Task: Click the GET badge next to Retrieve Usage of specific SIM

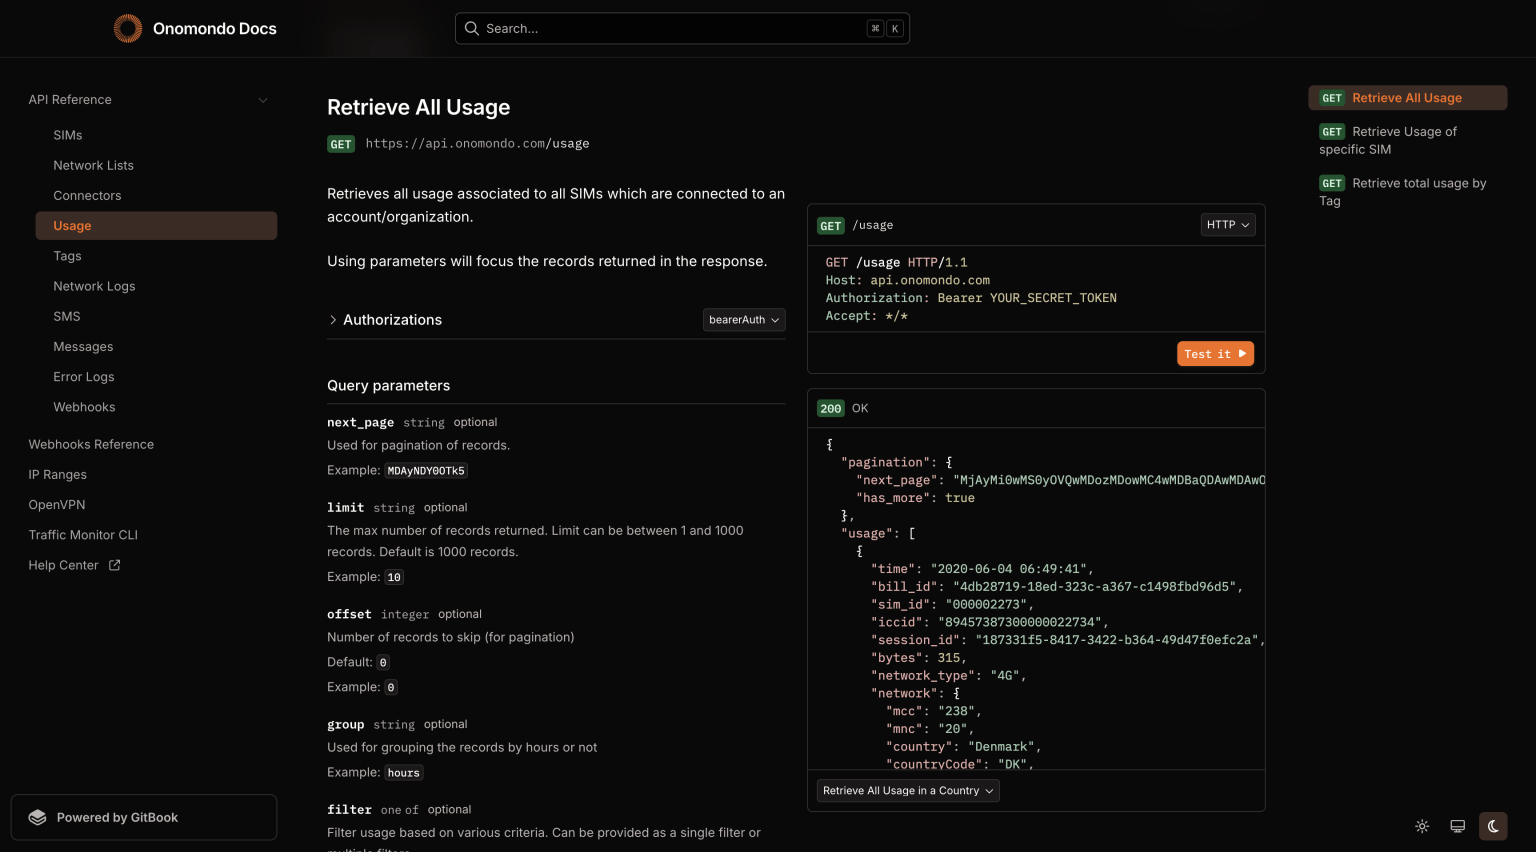Action: coord(1332,131)
